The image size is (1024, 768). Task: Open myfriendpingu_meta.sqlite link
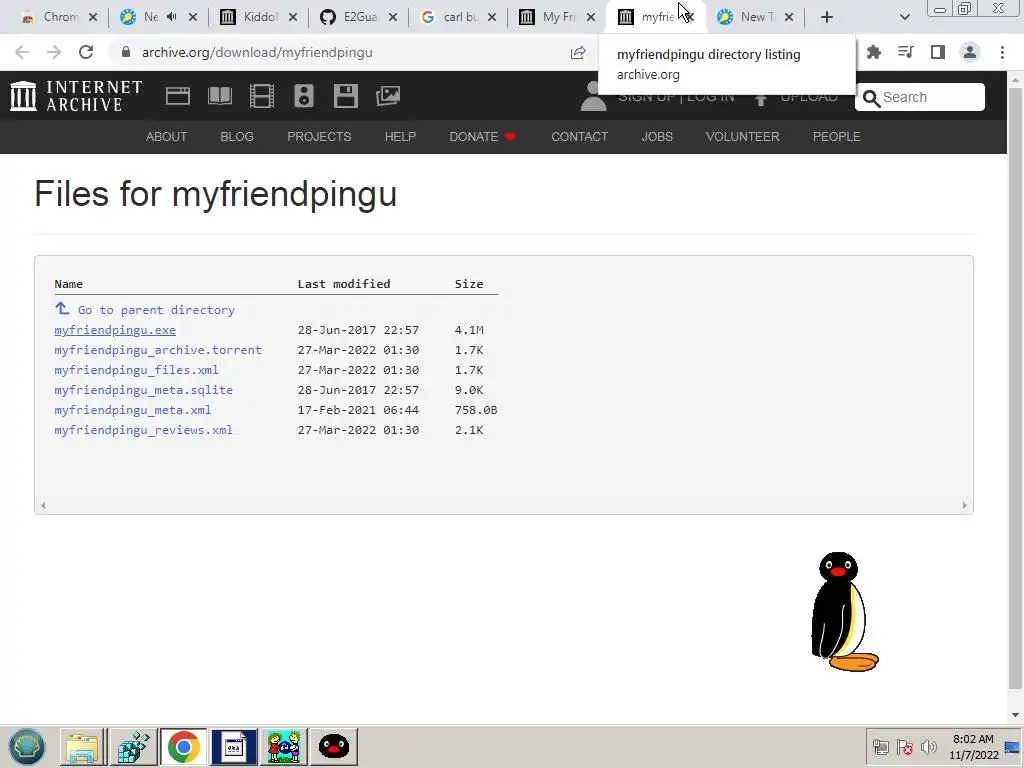click(144, 390)
